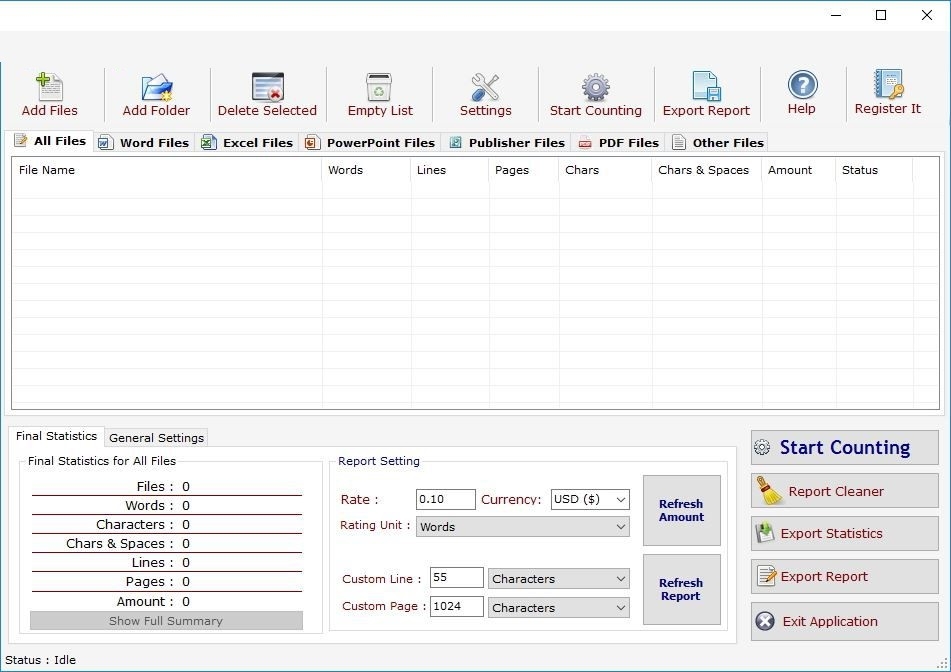Expand the Custom Line units dropdown
The height and width of the screenshot is (672, 951).
[x=558, y=579]
